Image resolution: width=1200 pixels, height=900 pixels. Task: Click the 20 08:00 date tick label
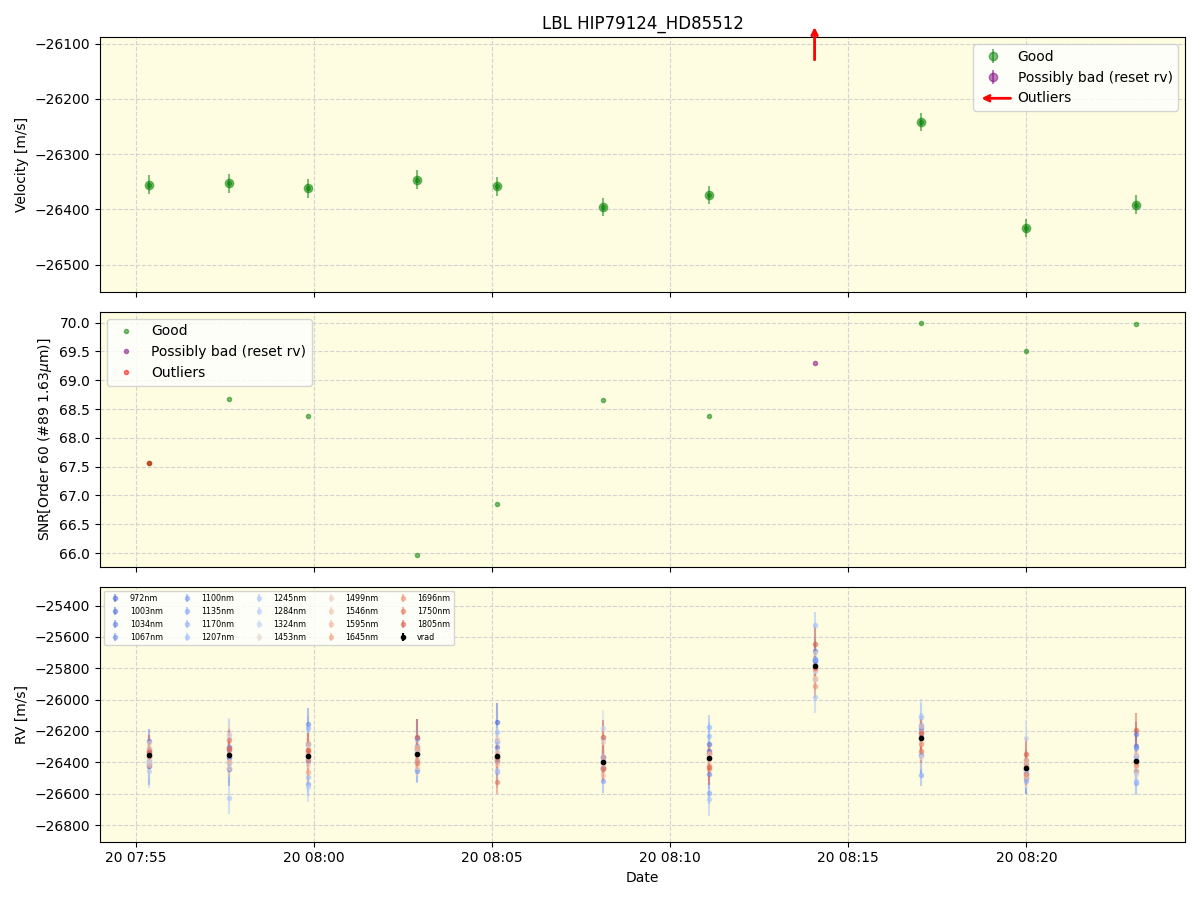pyautogui.click(x=314, y=857)
